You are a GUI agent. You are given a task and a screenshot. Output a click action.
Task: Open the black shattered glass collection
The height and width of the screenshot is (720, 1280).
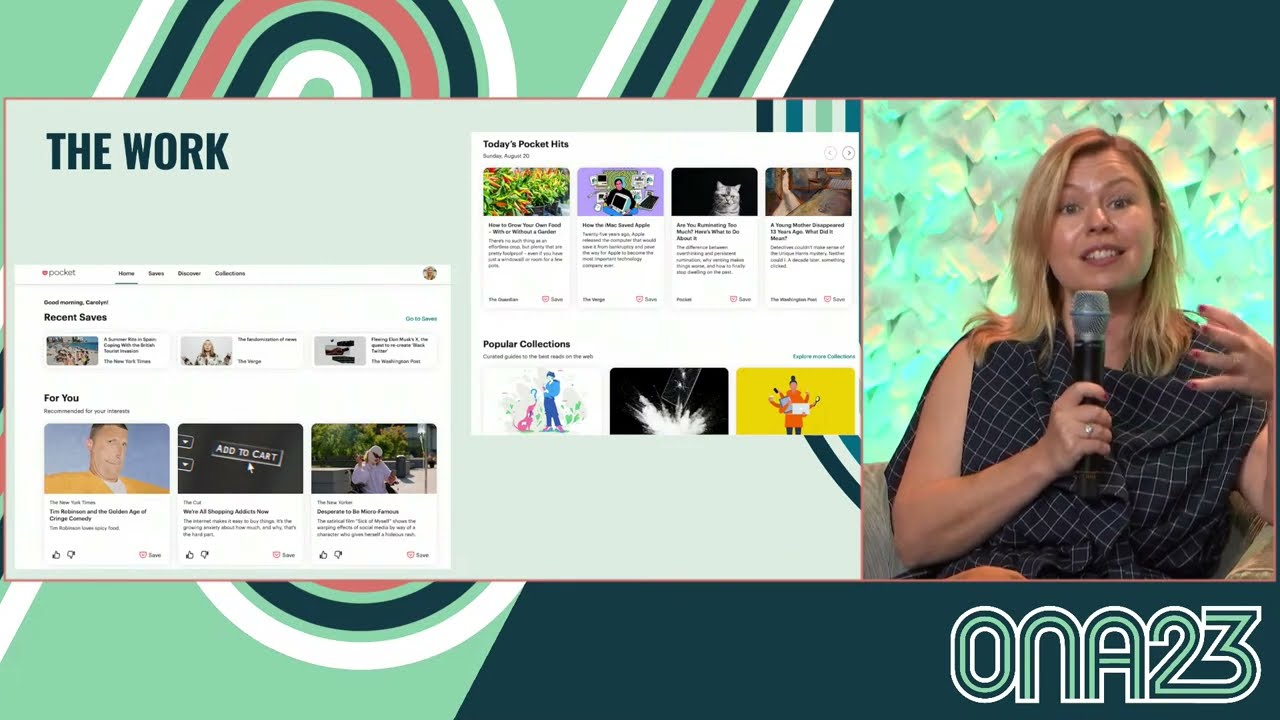pos(669,401)
